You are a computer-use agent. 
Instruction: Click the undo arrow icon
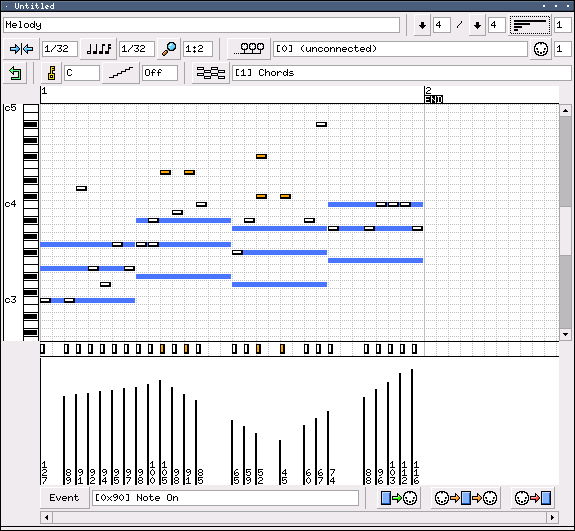(x=15, y=73)
